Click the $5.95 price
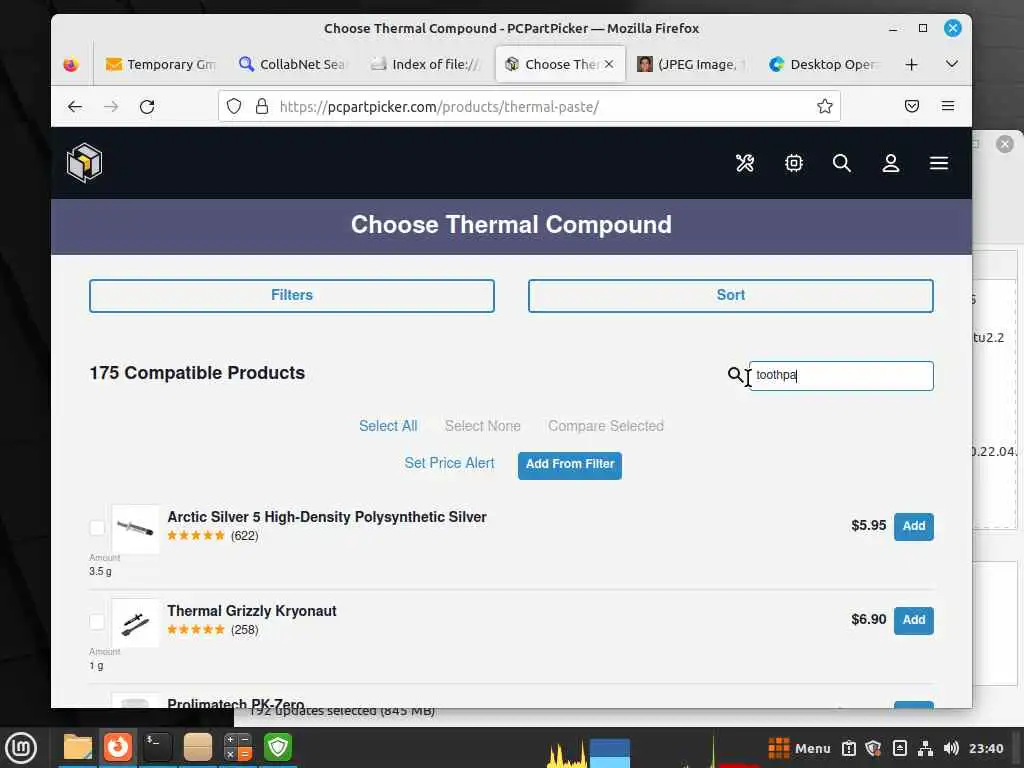This screenshot has height=768, width=1024. click(x=869, y=526)
